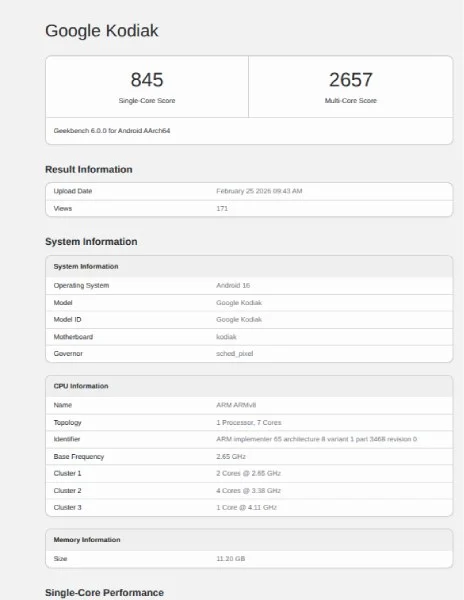Image resolution: width=464 pixels, height=600 pixels.
Task: Select the 2 Cores @ 2.65 GHz value
Action: pos(248,473)
